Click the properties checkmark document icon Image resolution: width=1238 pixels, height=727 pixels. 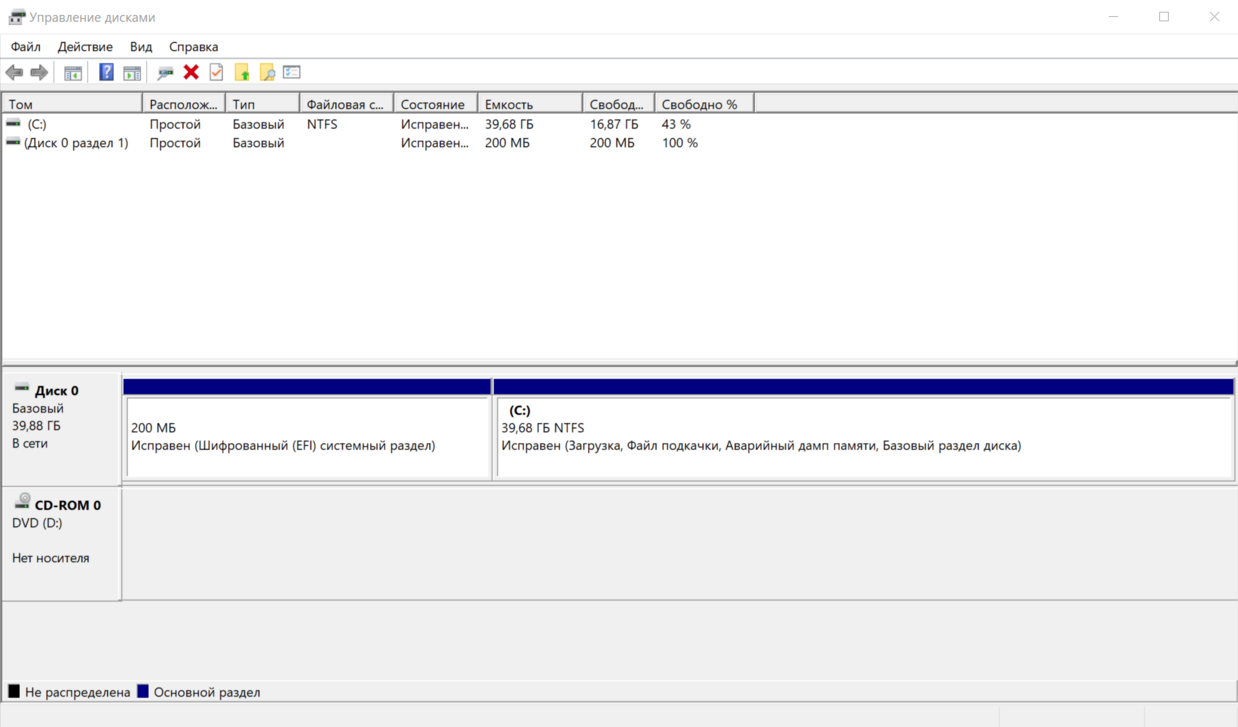tap(216, 72)
